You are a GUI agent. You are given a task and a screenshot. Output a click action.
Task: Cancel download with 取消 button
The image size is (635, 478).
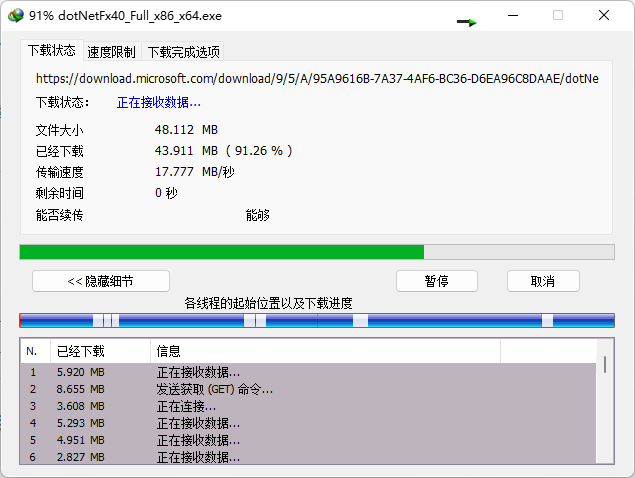(543, 281)
